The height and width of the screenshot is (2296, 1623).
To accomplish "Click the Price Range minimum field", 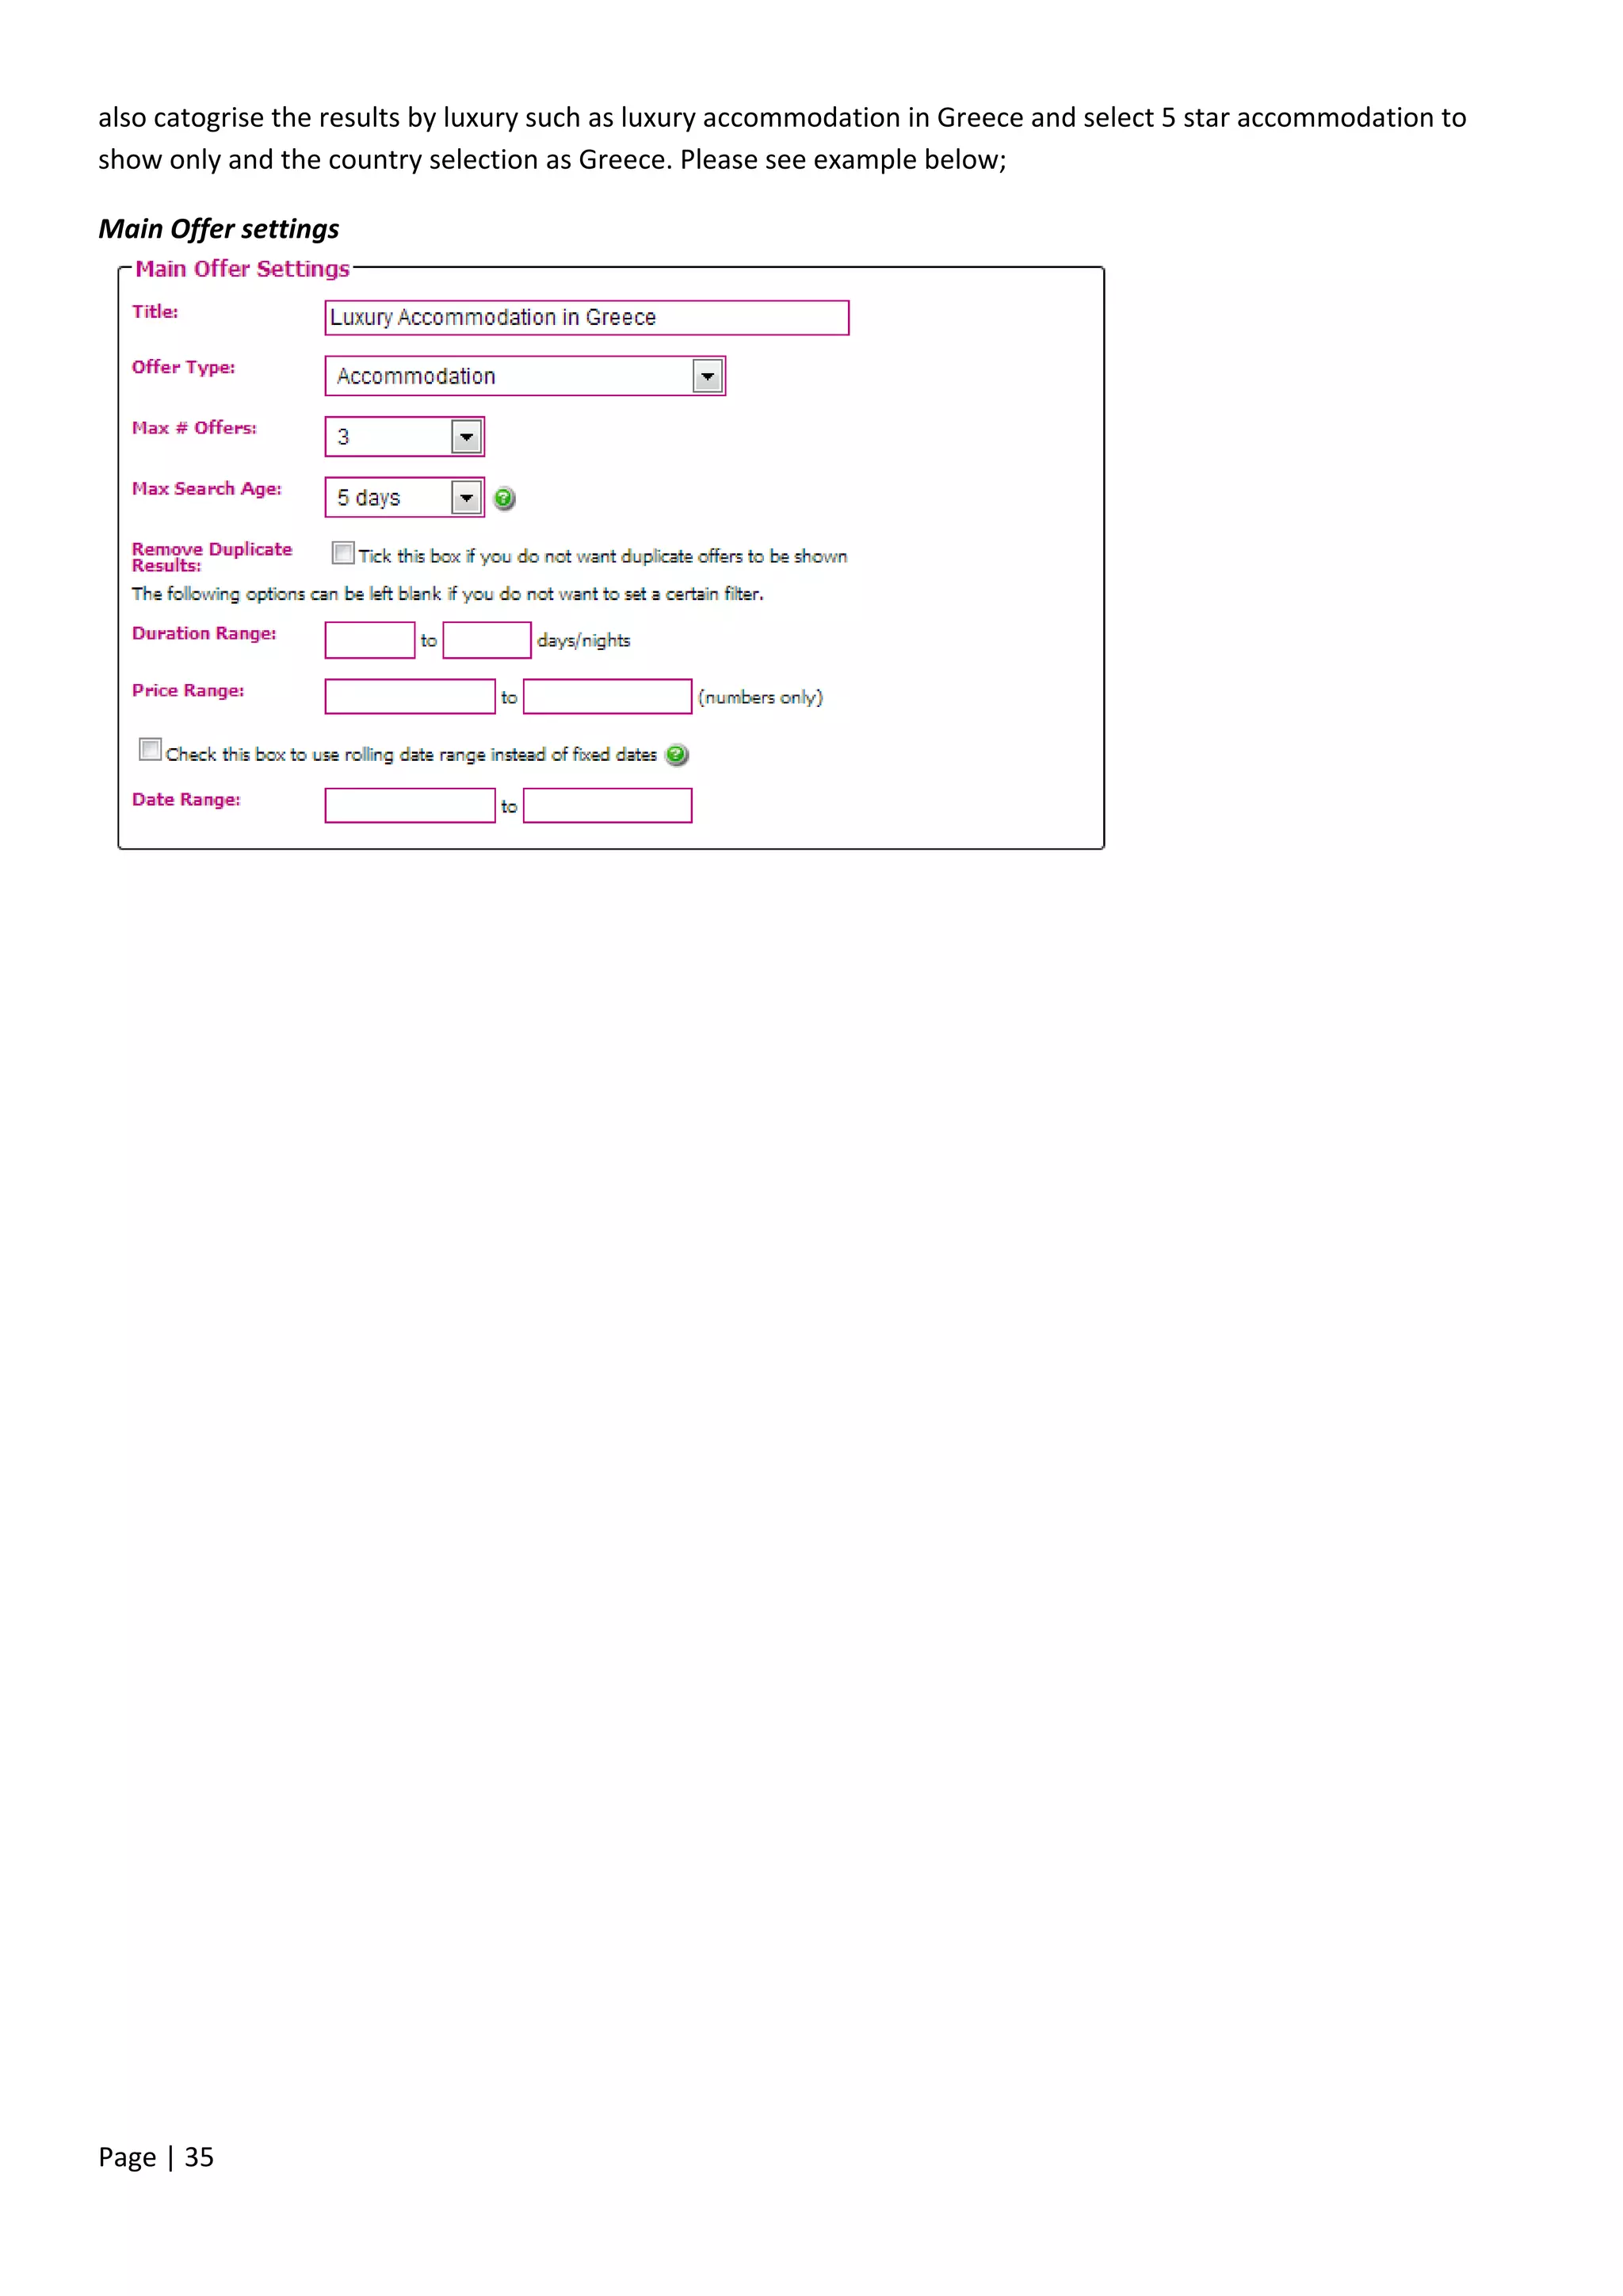I will (x=410, y=697).
